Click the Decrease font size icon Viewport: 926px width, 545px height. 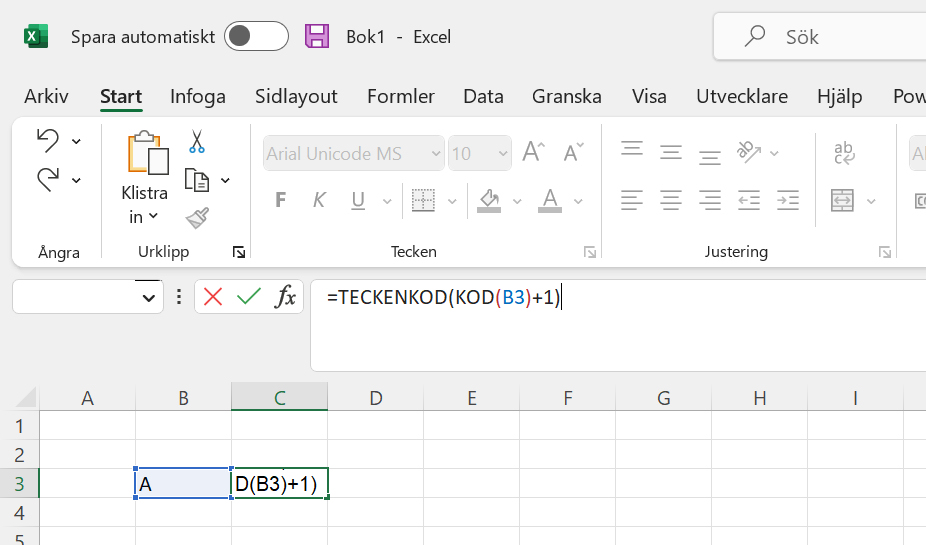tap(573, 152)
